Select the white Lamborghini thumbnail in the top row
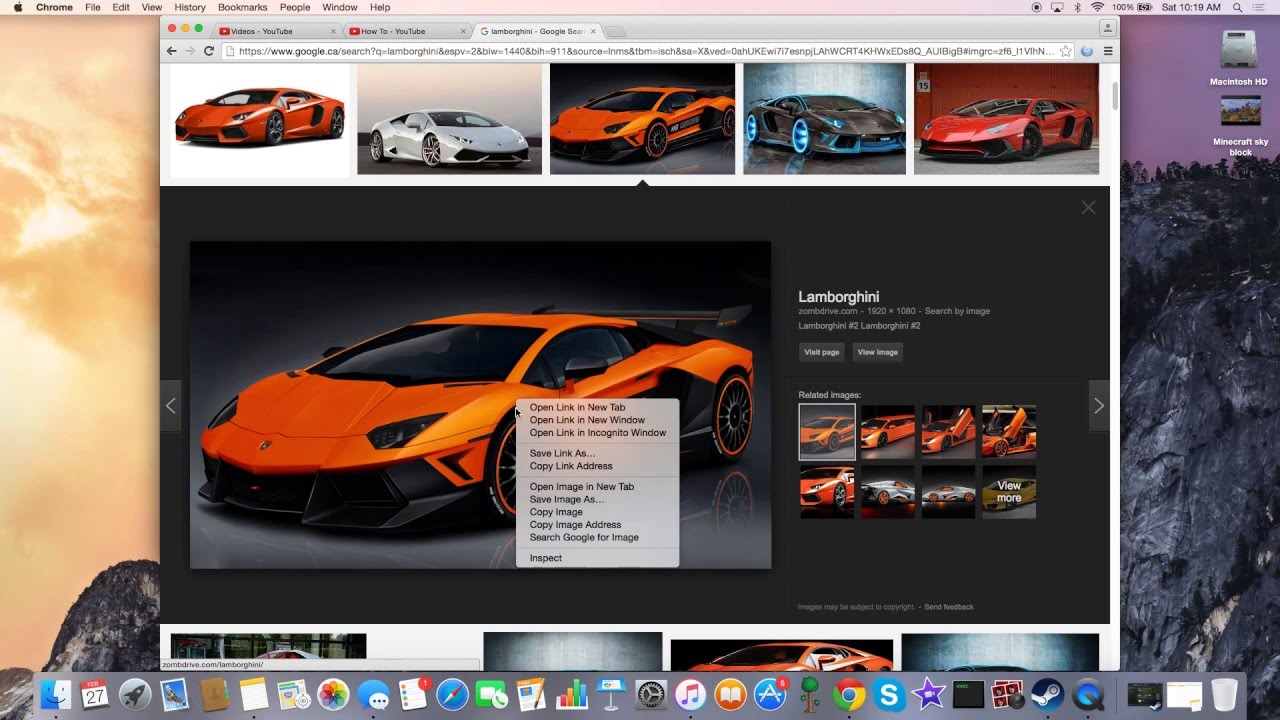Viewport: 1280px width, 720px height. click(x=450, y=119)
